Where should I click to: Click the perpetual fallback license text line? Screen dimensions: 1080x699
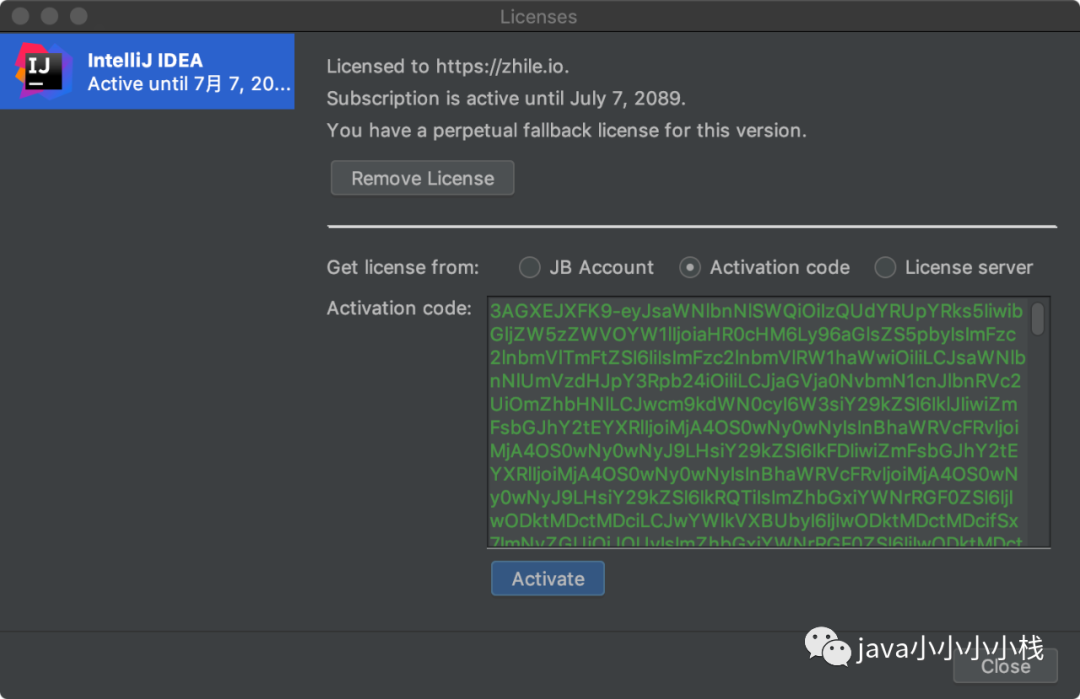point(566,130)
